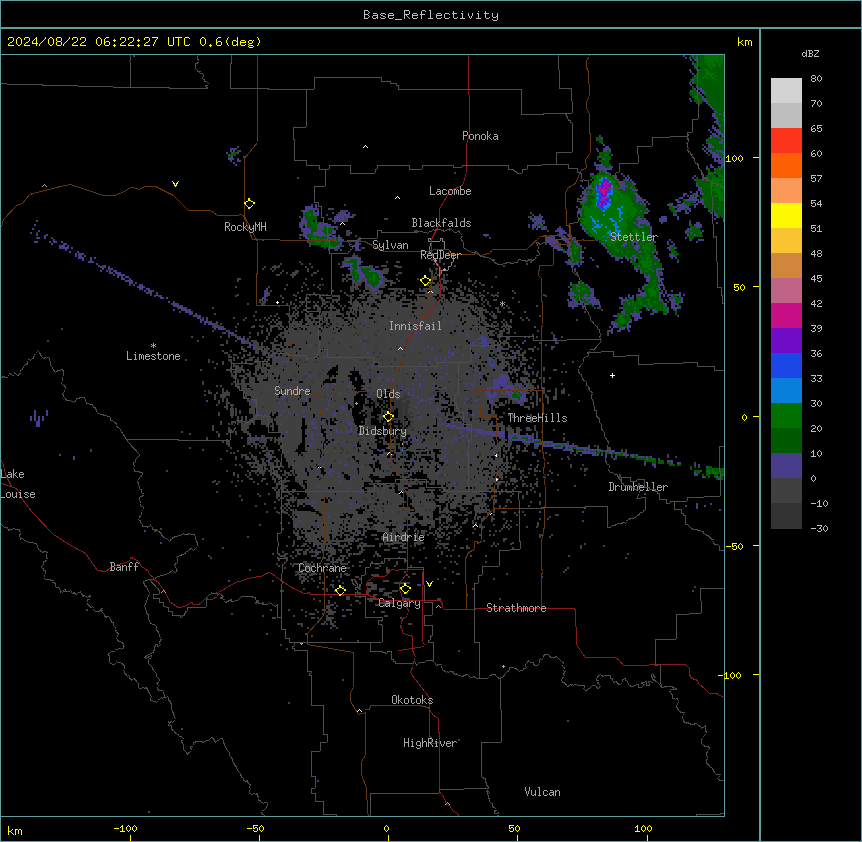
Task: Click the Ponoka city label
Action: [480, 136]
